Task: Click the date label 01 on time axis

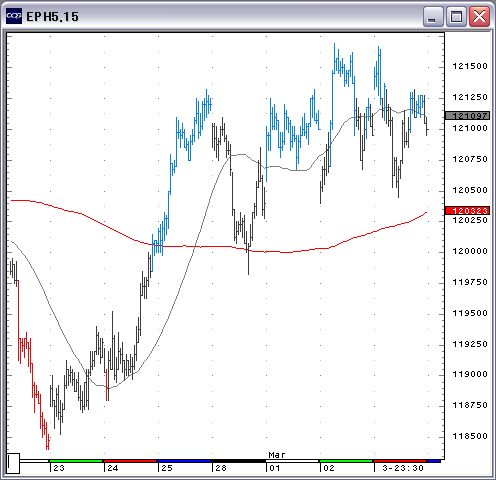Action: [x=275, y=468]
